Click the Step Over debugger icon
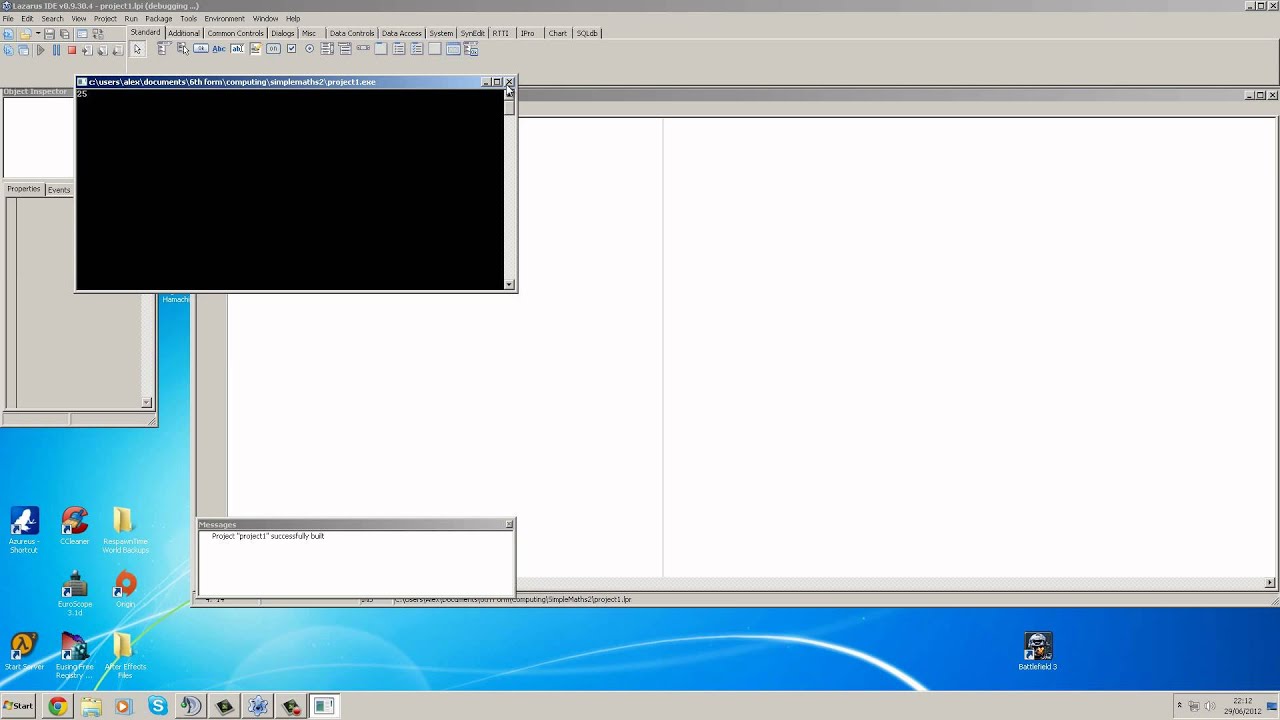 pos(102,50)
